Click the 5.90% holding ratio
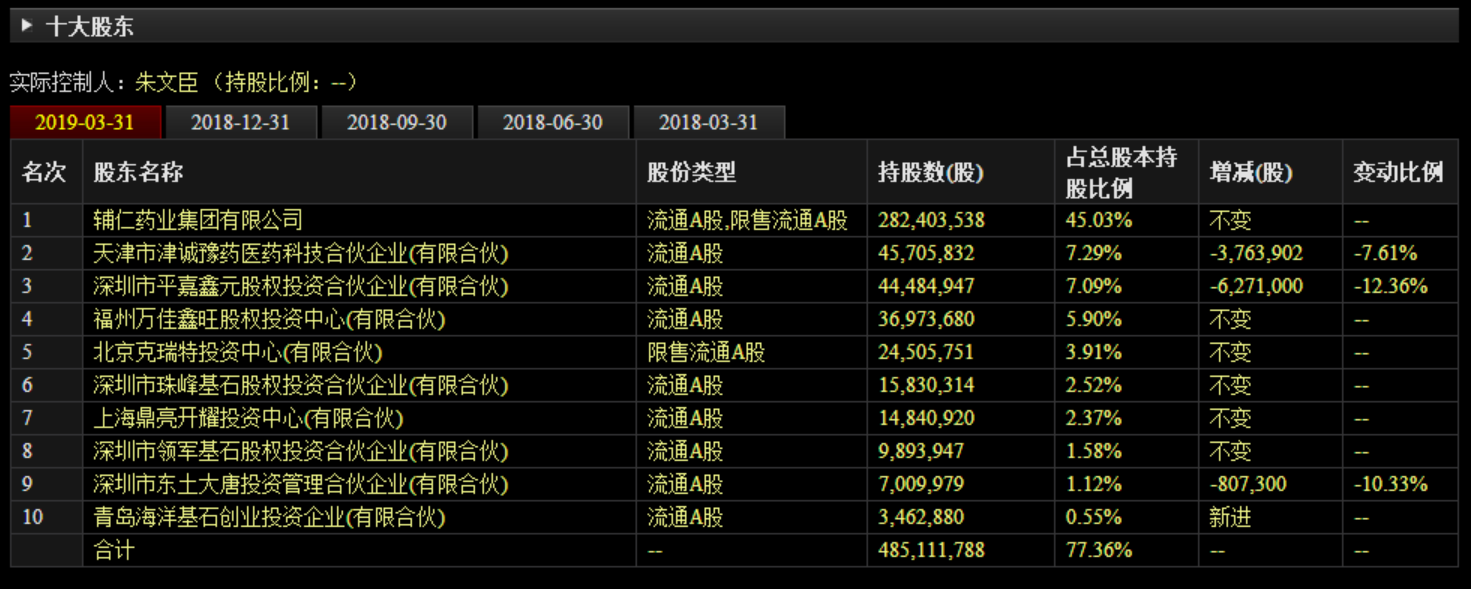The height and width of the screenshot is (589, 1471). click(x=1094, y=319)
